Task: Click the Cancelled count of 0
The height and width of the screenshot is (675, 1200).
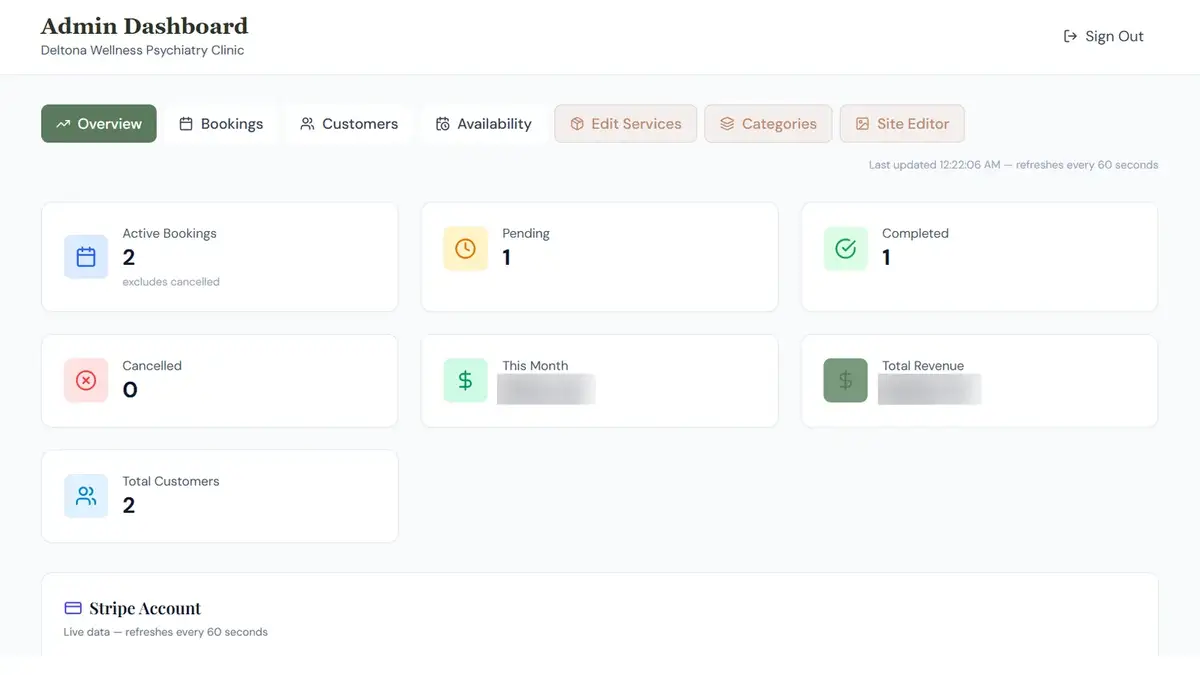Action: (x=130, y=390)
